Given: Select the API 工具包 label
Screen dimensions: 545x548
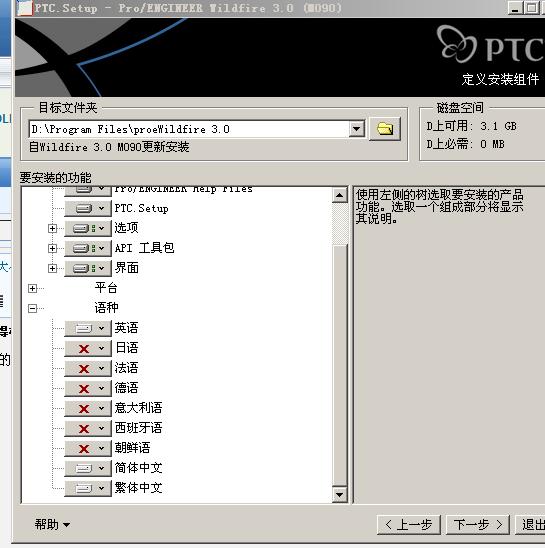Looking at the screenshot, I should [144, 248].
